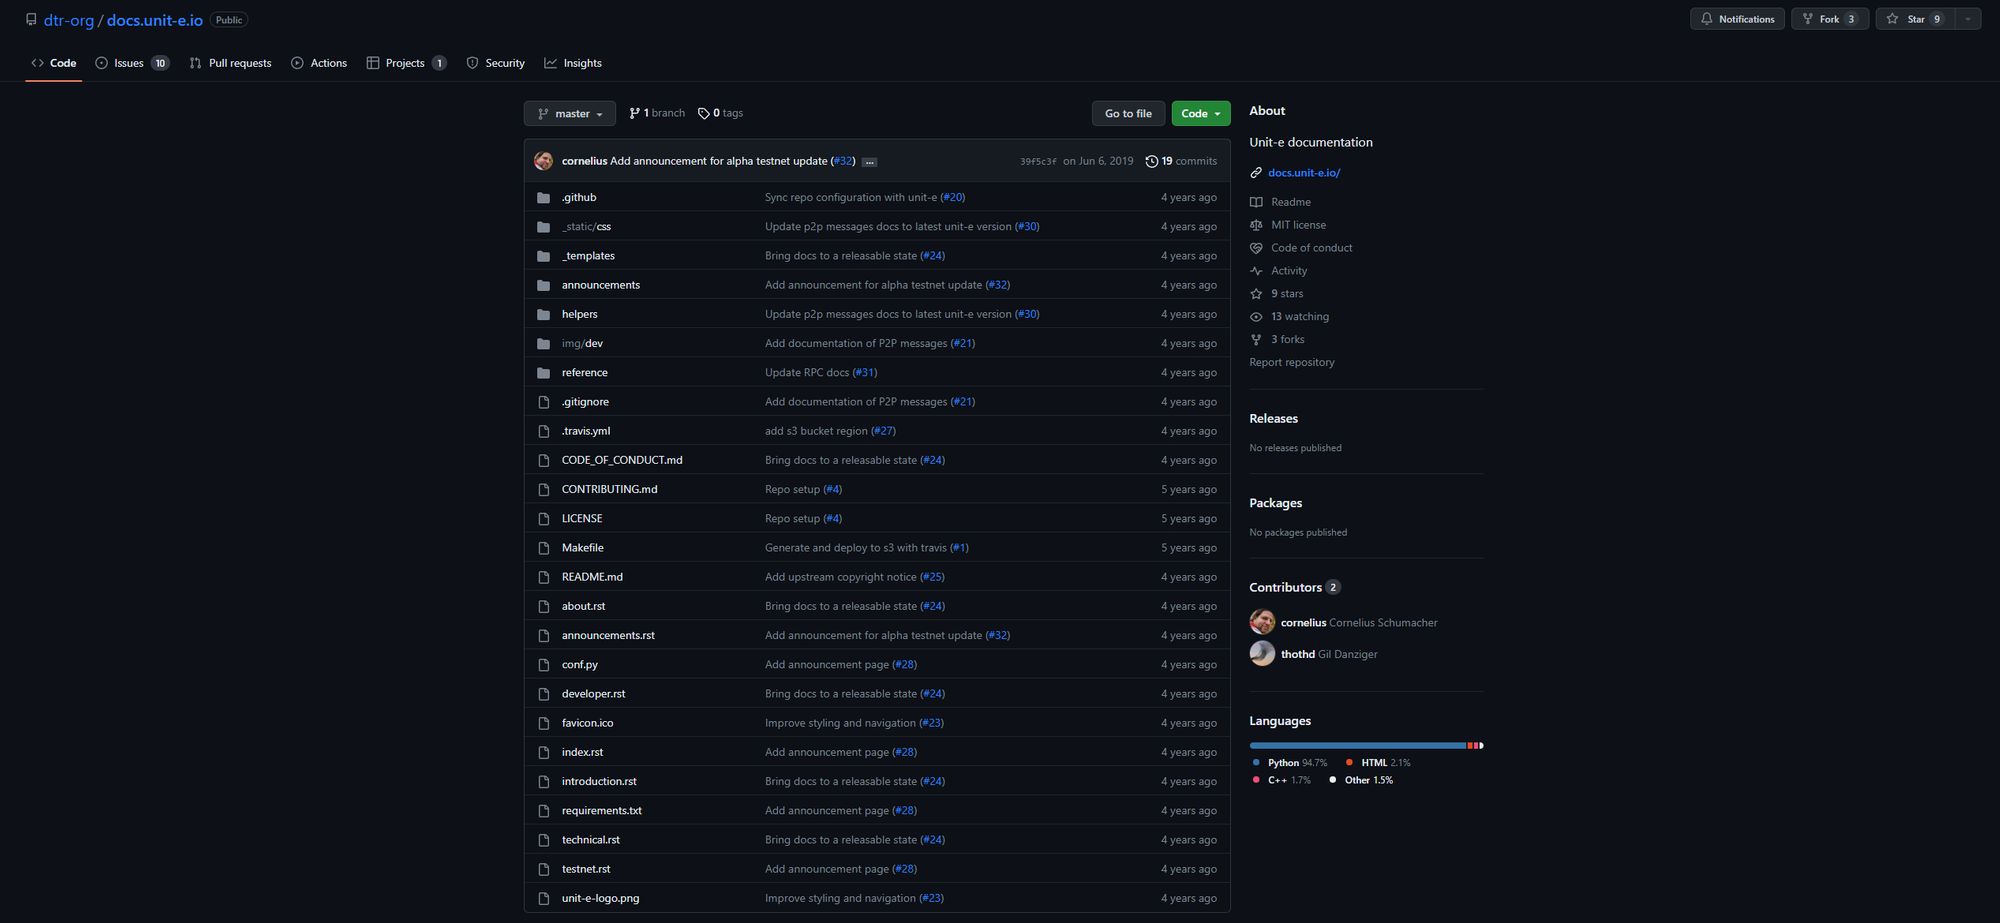Click the Notifications bell button

pos(1736,19)
